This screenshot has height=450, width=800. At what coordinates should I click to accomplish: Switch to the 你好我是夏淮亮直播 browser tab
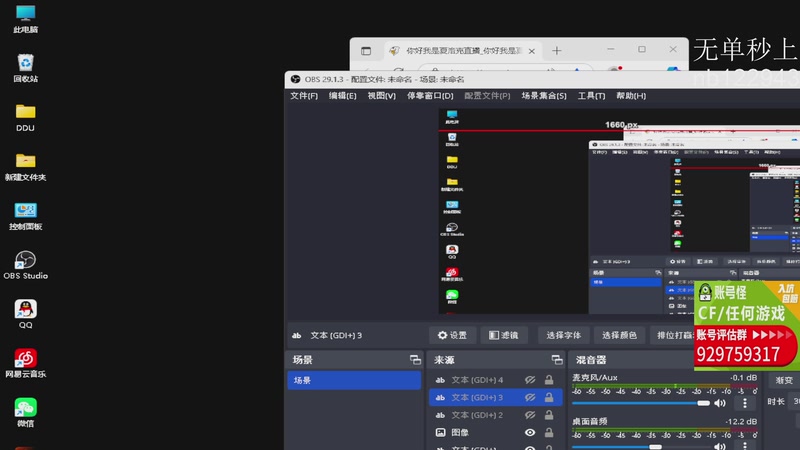[462, 51]
